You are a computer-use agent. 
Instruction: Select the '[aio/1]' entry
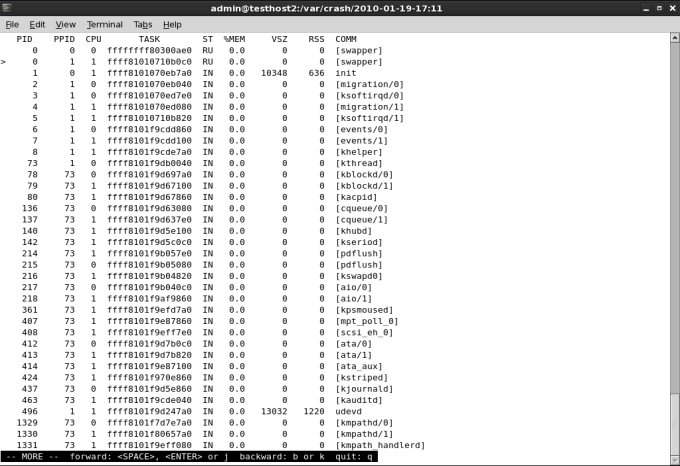354,298
